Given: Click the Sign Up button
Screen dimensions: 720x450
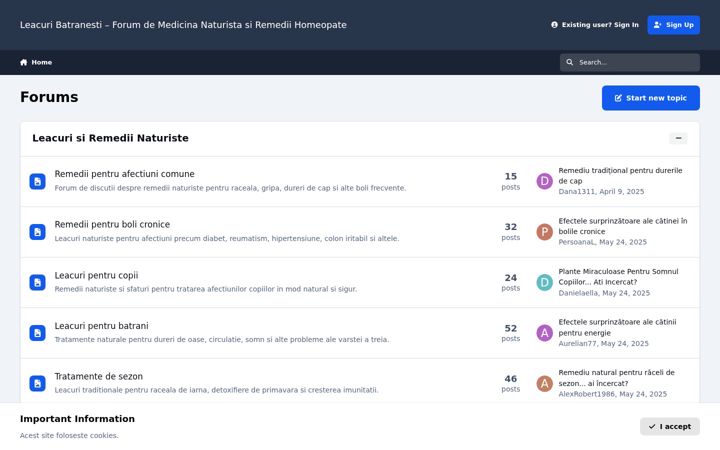Looking at the screenshot, I should 674,25.
